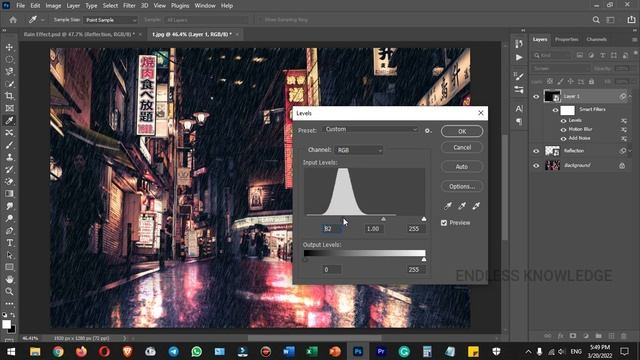This screenshot has height=360, width=640.
Task: Open the Layers panel menu
Action: pos(634,40)
